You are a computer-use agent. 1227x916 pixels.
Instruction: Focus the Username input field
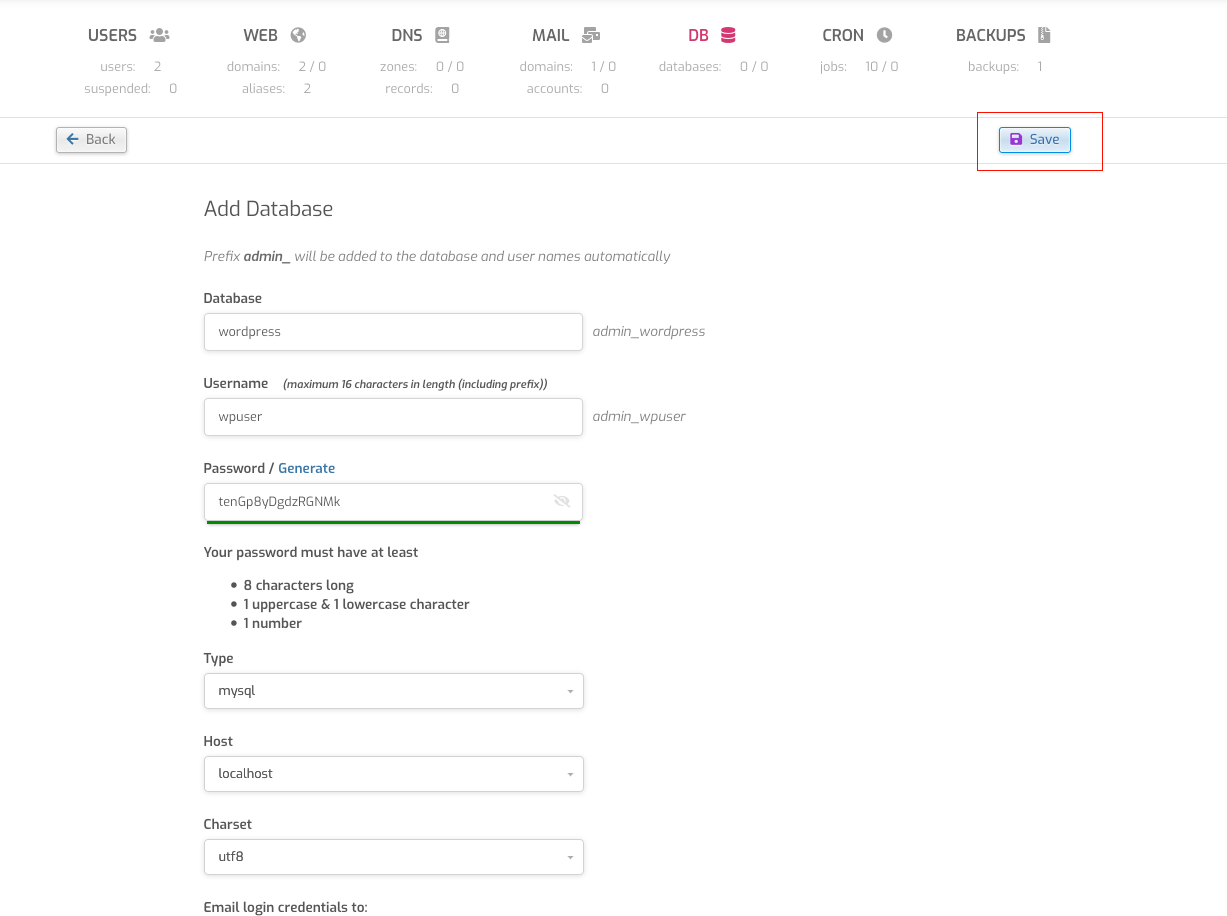(393, 417)
